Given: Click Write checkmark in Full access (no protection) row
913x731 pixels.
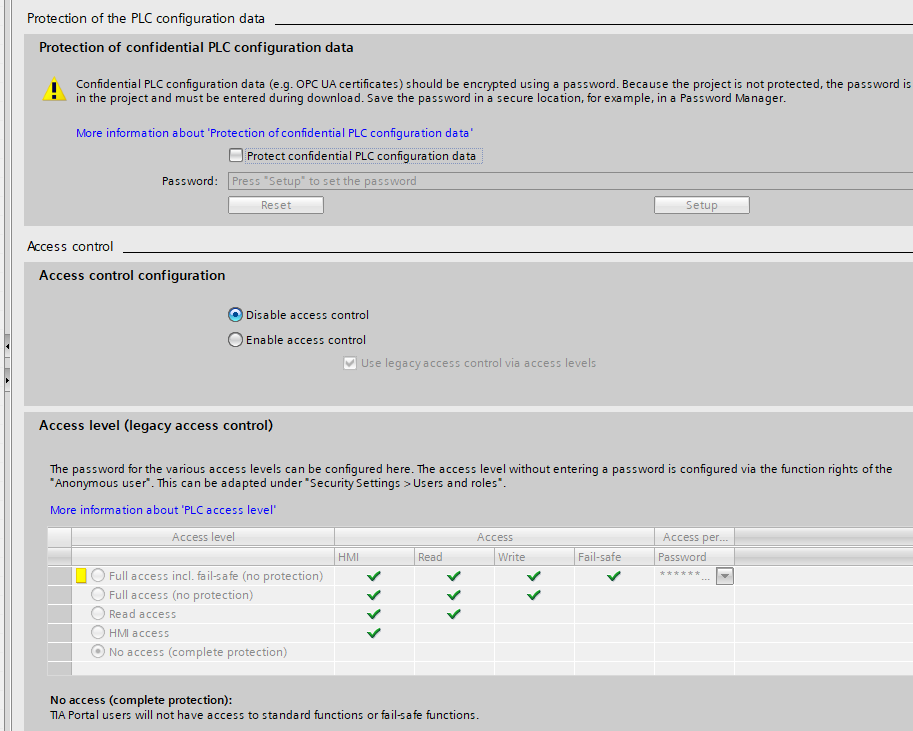Looking at the screenshot, I should [534, 595].
